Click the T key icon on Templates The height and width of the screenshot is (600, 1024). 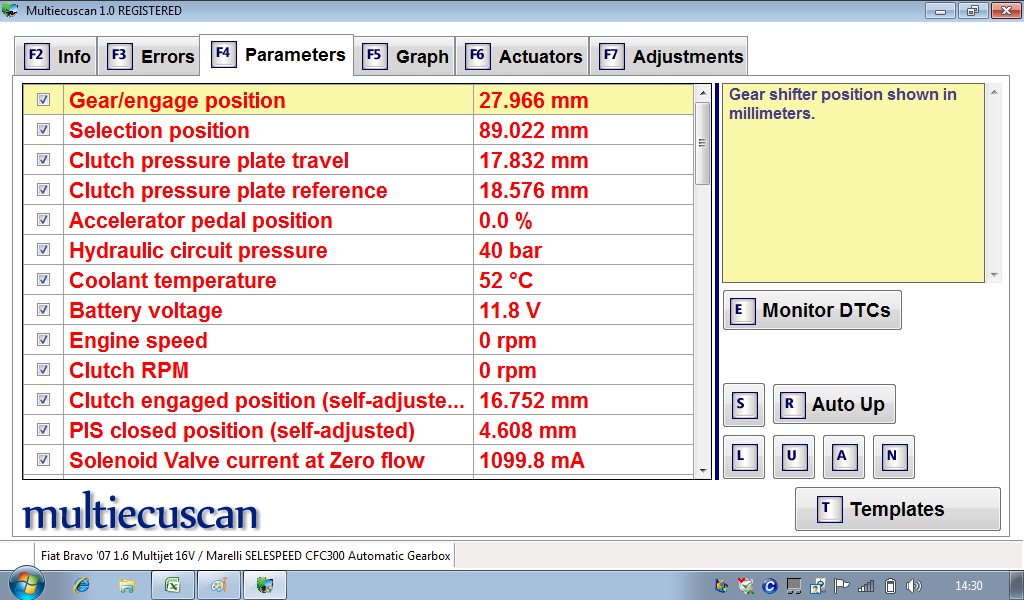point(828,509)
